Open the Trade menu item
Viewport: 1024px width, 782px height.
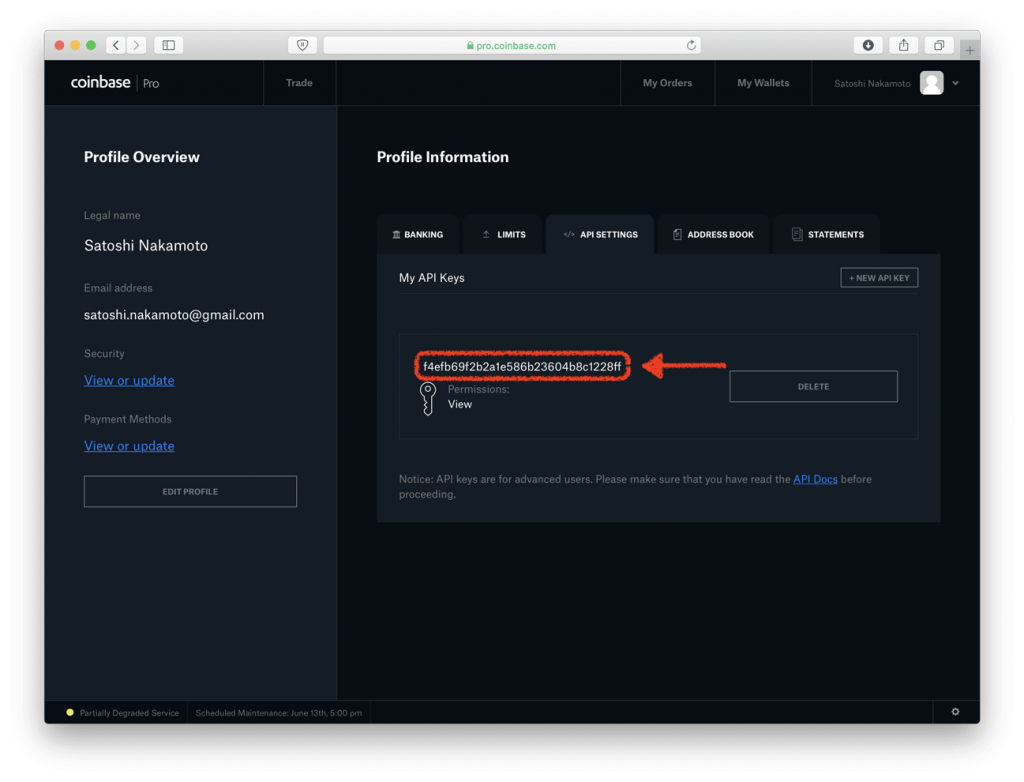299,83
